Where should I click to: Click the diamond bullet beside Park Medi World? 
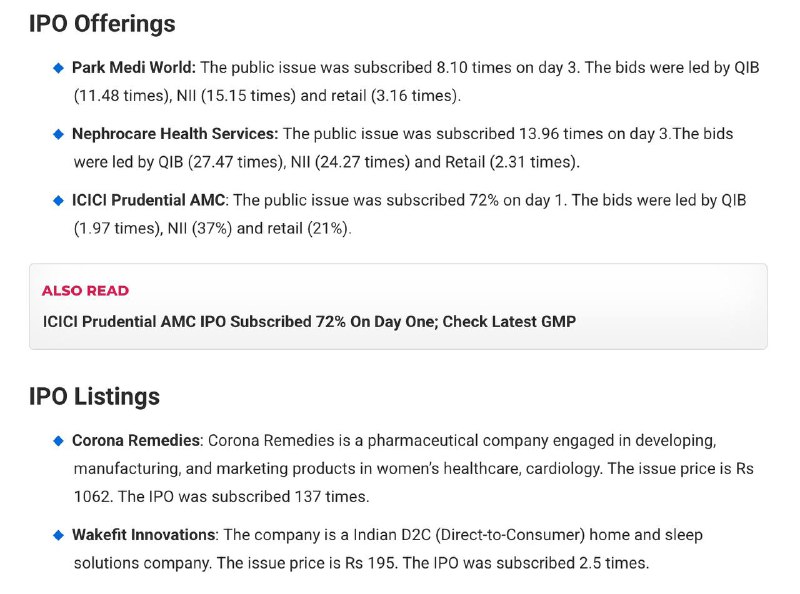tap(58, 68)
